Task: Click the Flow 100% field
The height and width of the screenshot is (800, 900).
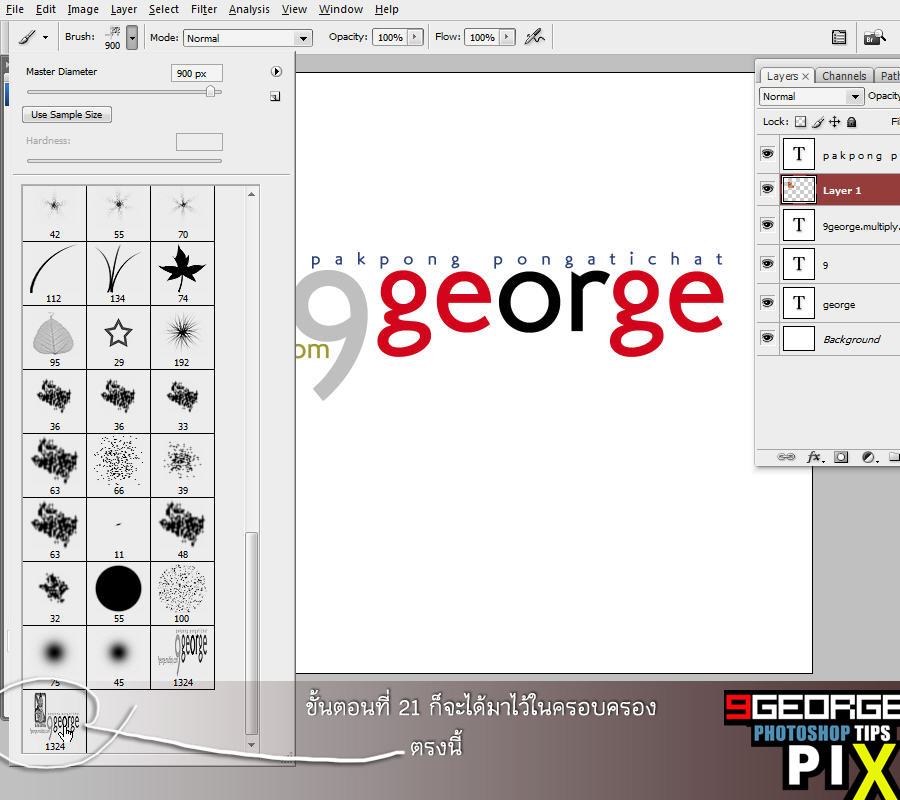Action: 482,37
